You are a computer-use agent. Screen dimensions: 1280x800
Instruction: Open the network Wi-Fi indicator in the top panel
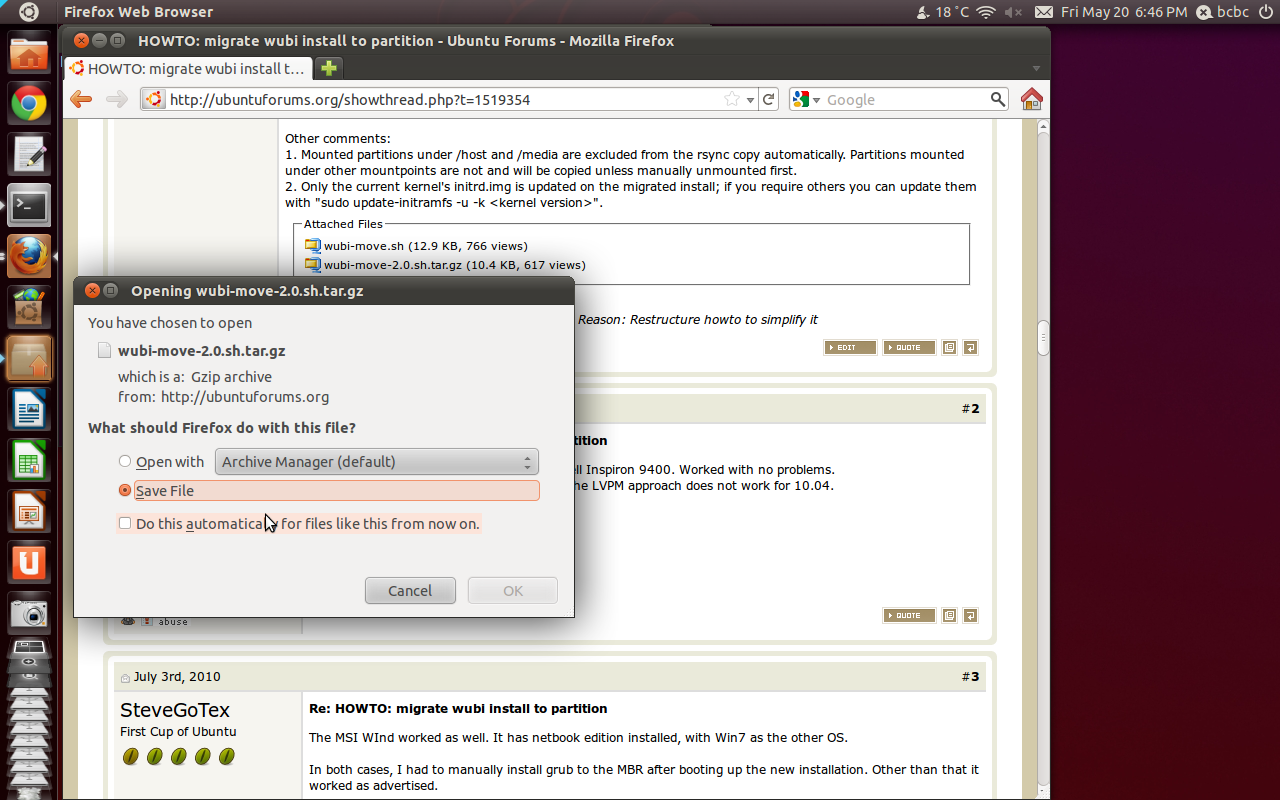click(x=986, y=12)
